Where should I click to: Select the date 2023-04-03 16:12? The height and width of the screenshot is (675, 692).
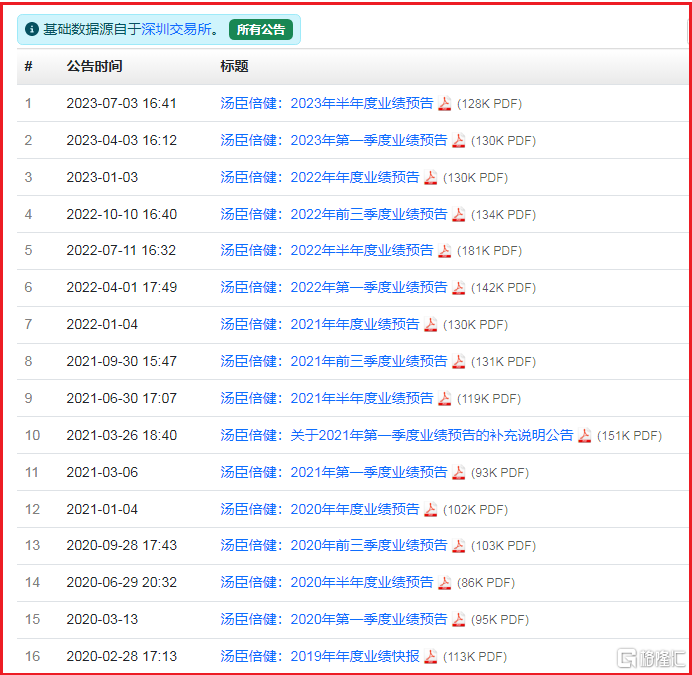tap(121, 141)
